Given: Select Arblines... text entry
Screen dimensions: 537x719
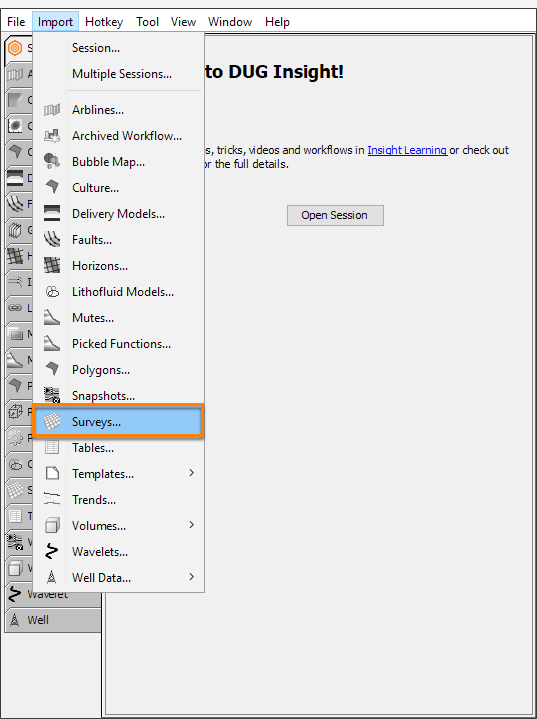Looking at the screenshot, I should [x=98, y=110].
